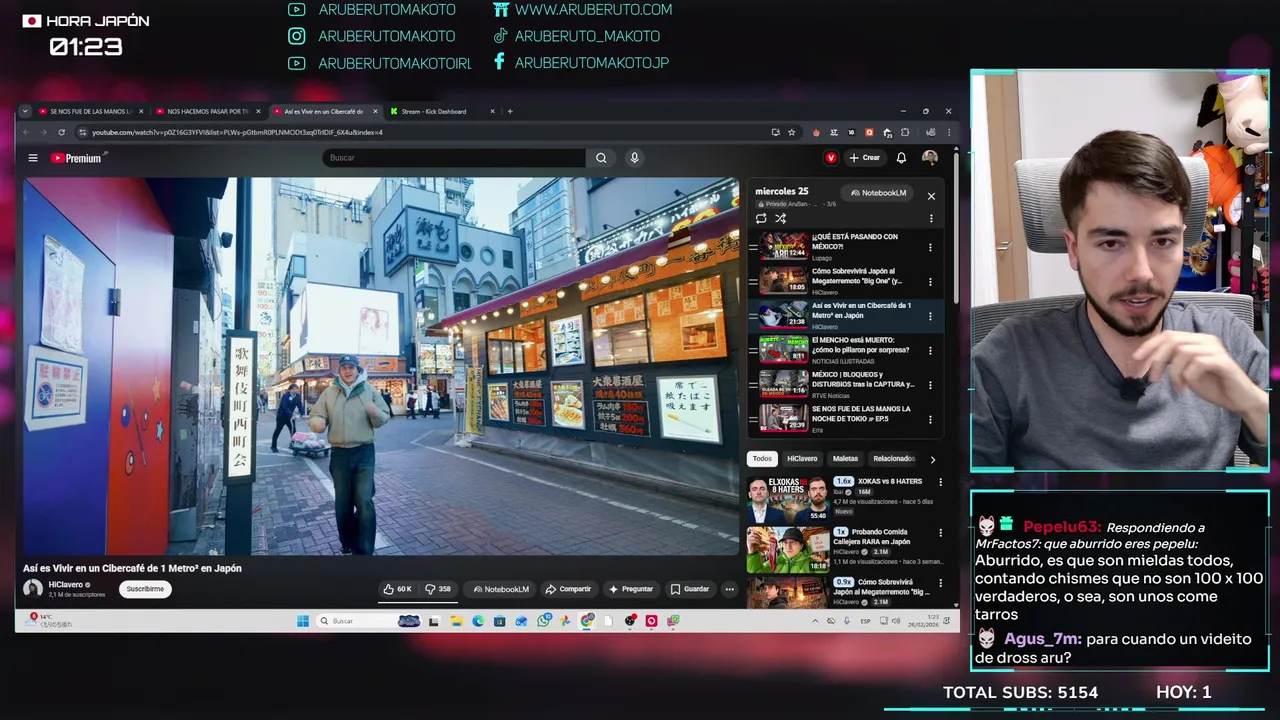Click the red V extension icon
This screenshot has width=1280, height=720.
coord(830,158)
